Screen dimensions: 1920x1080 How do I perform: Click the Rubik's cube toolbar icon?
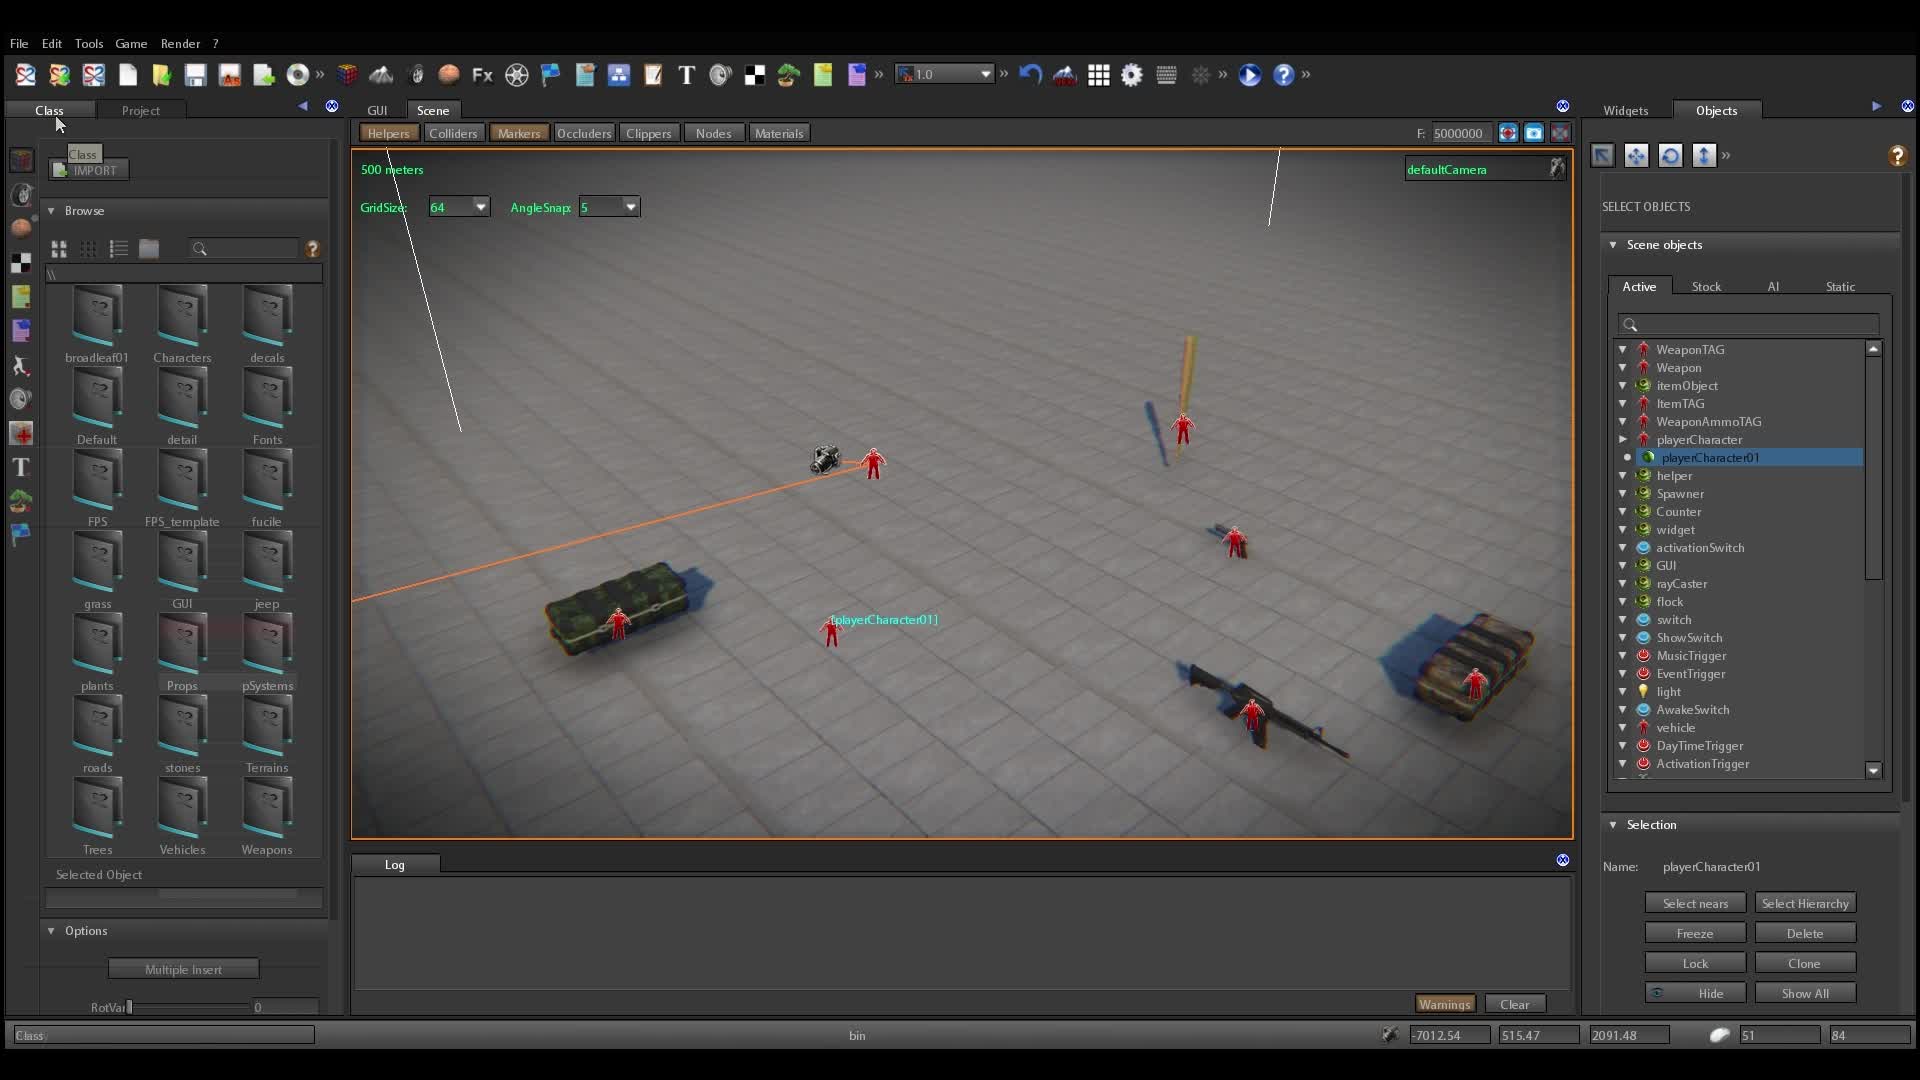(x=347, y=75)
